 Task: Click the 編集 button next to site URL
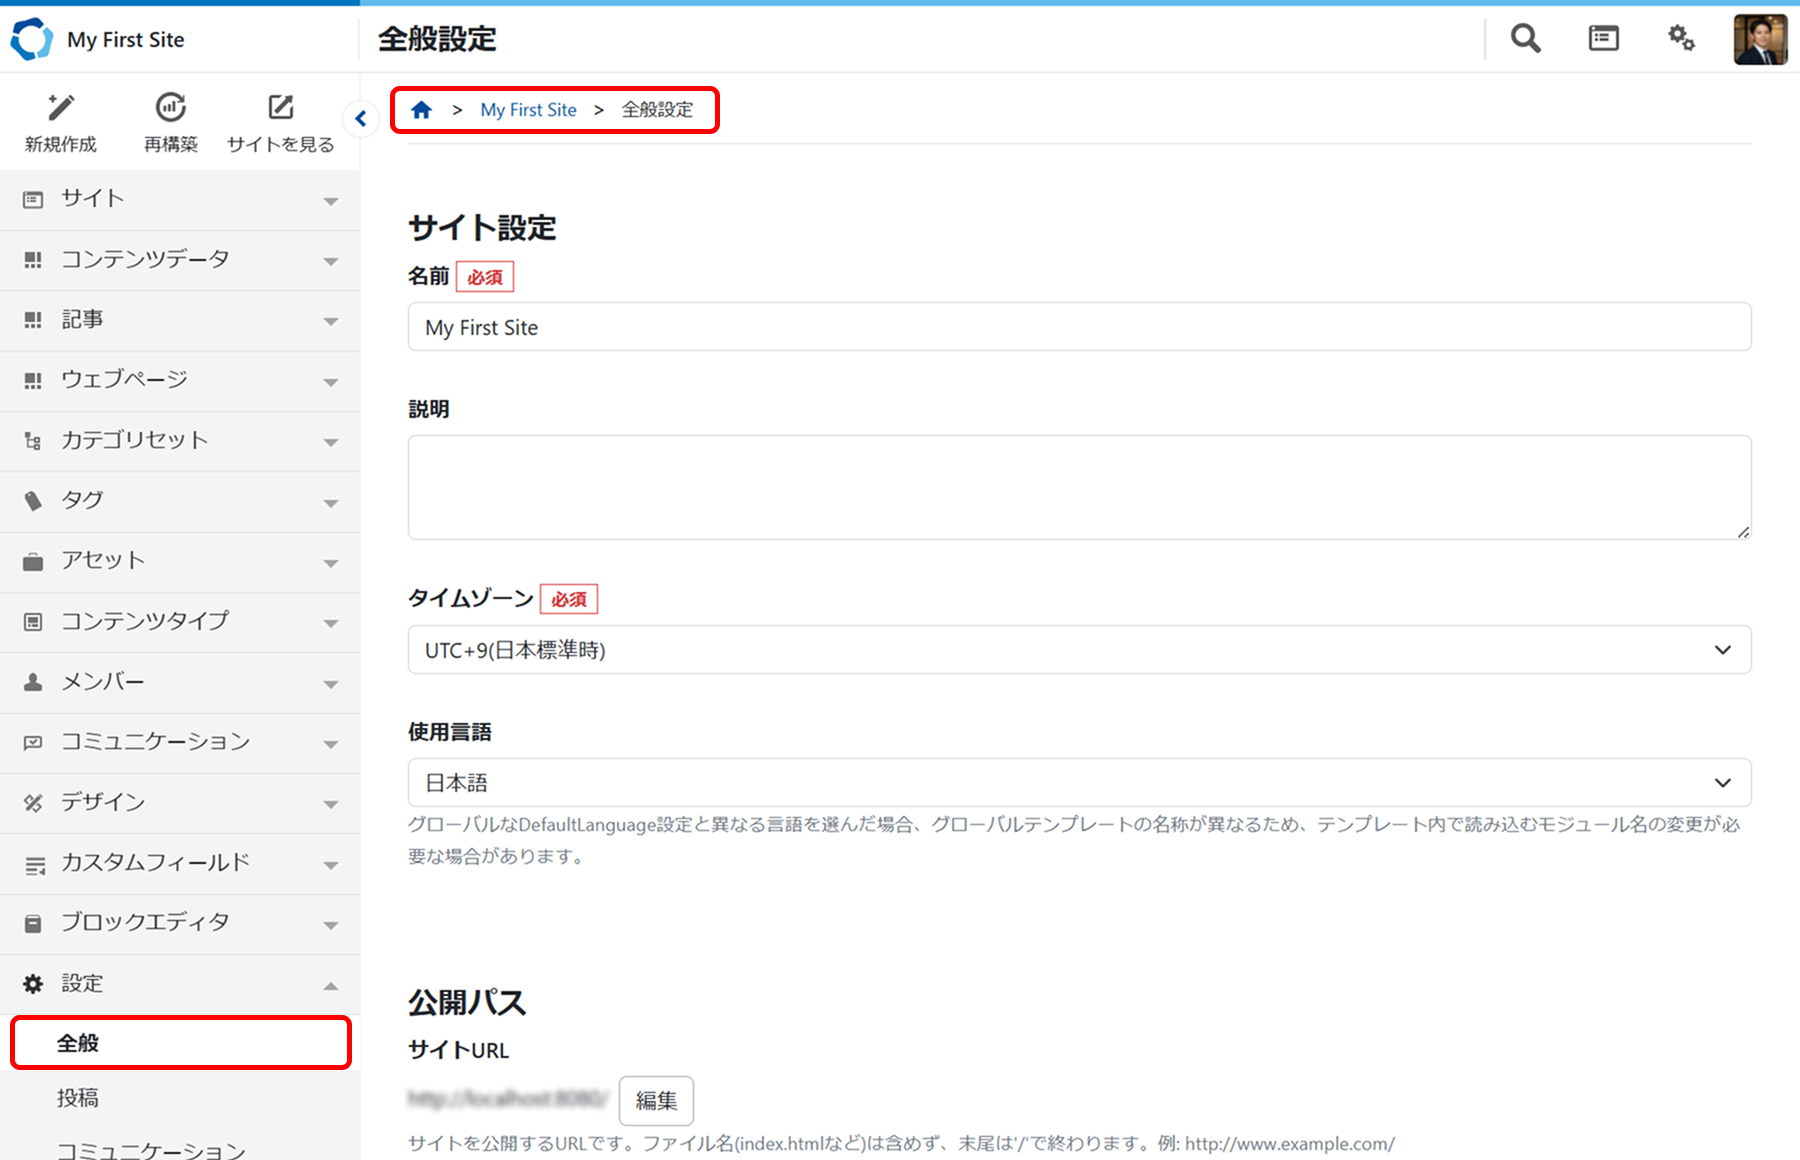[656, 1101]
